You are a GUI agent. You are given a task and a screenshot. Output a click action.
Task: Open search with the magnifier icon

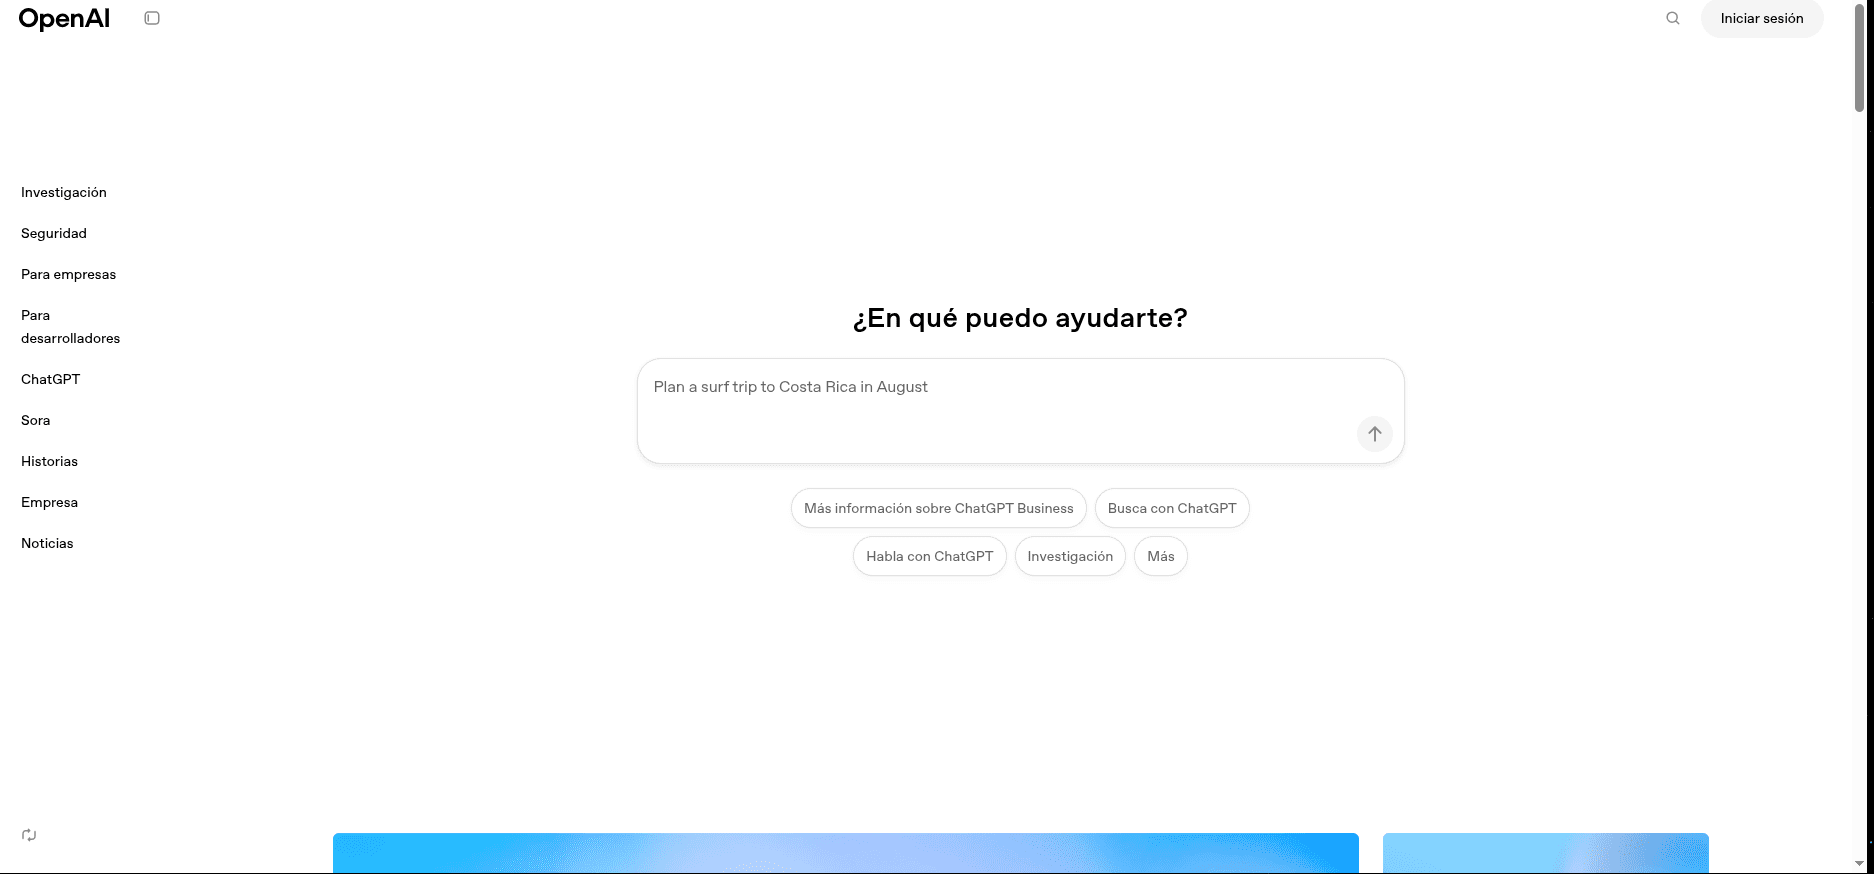1672,18
